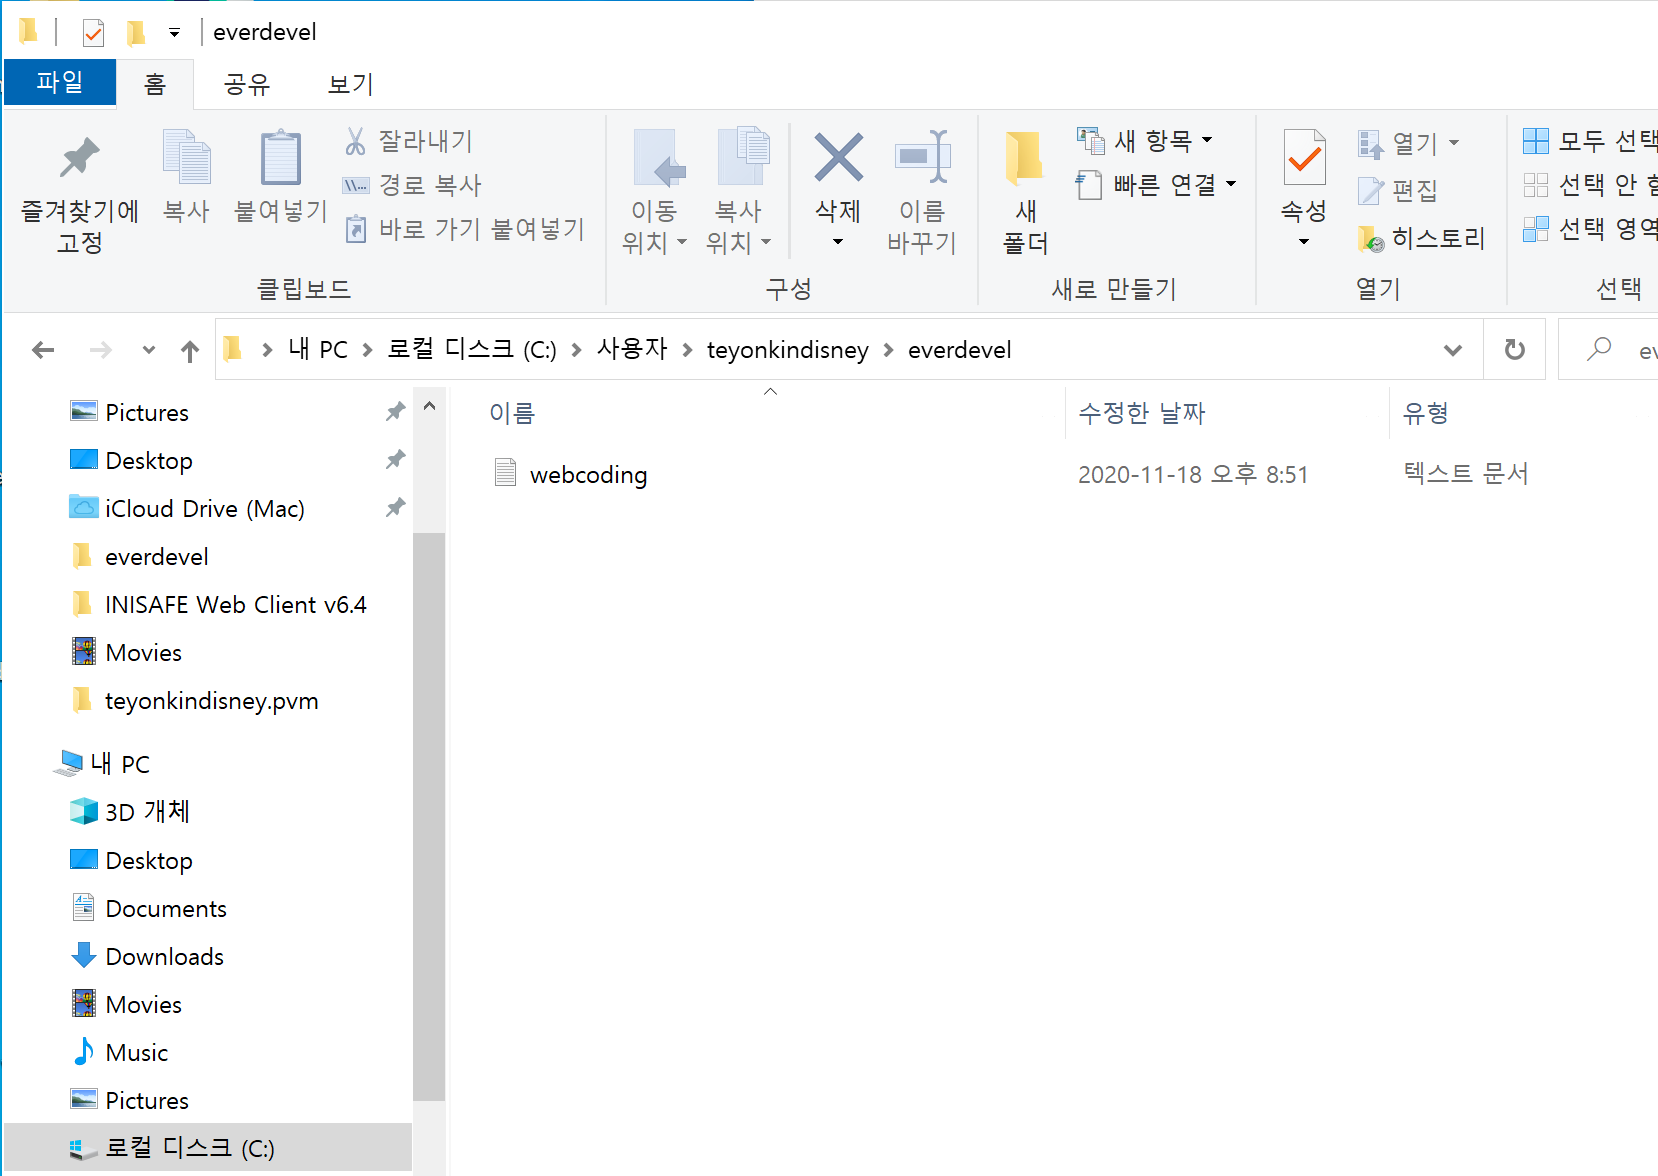Image resolution: width=1658 pixels, height=1176 pixels.
Task: Click 편집 (Edit) in ribbon
Action: pos(1398,190)
